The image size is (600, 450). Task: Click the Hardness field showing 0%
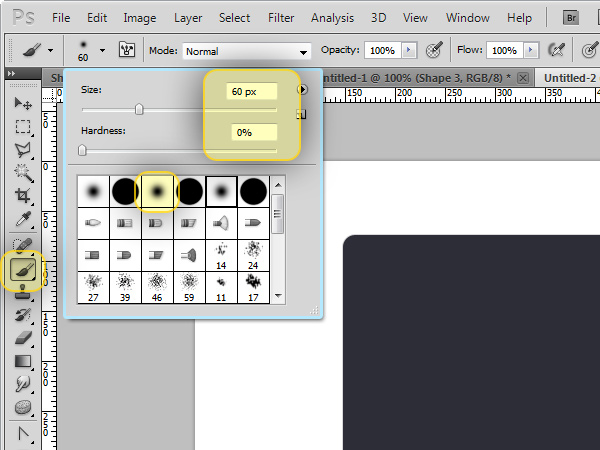[254, 132]
